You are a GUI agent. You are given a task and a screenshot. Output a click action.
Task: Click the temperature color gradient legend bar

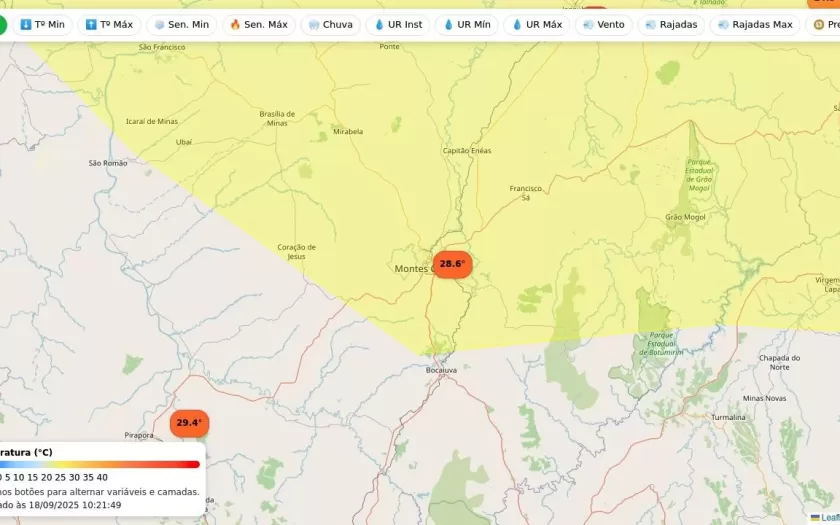[100, 464]
